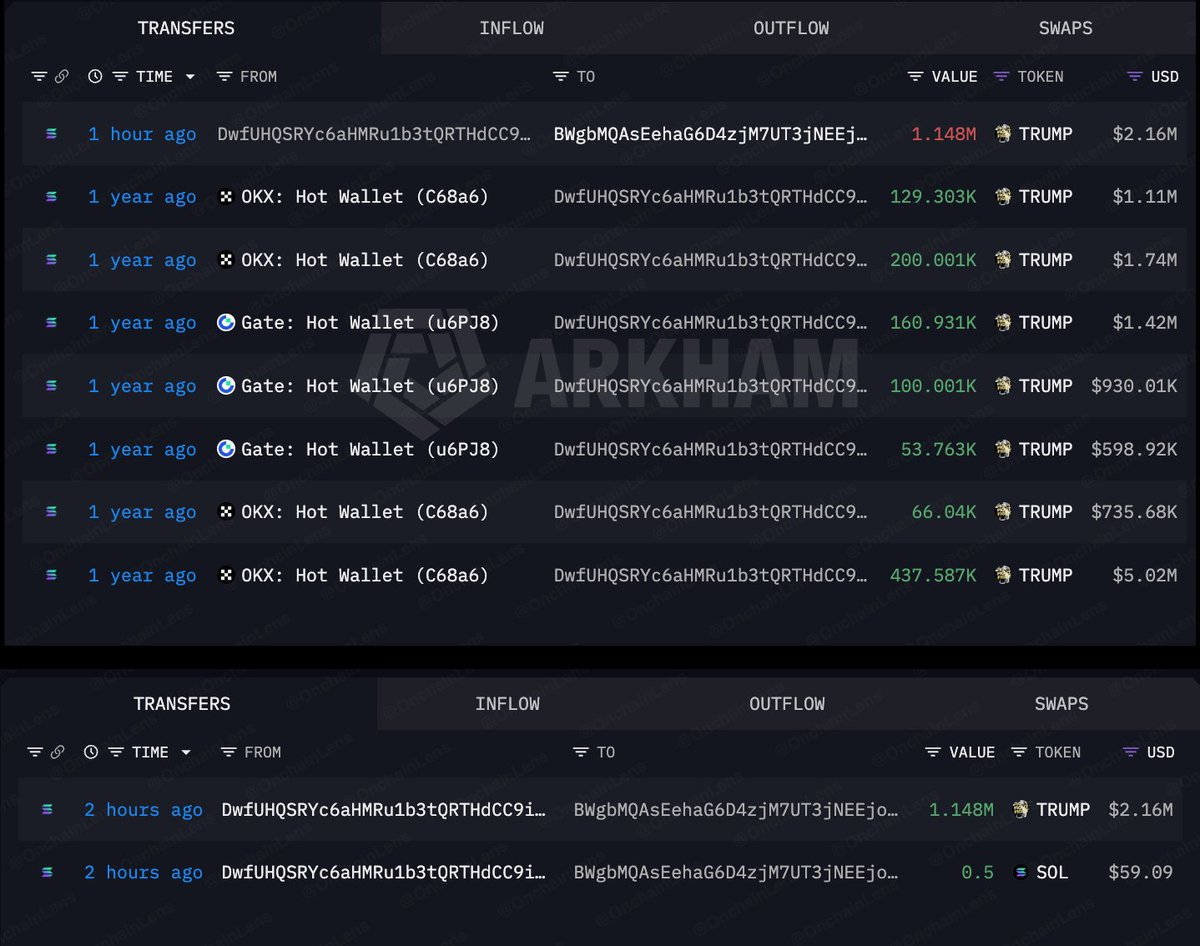
Task: Click Solana chain icon on the 0.5 SOL row
Action: (47, 873)
